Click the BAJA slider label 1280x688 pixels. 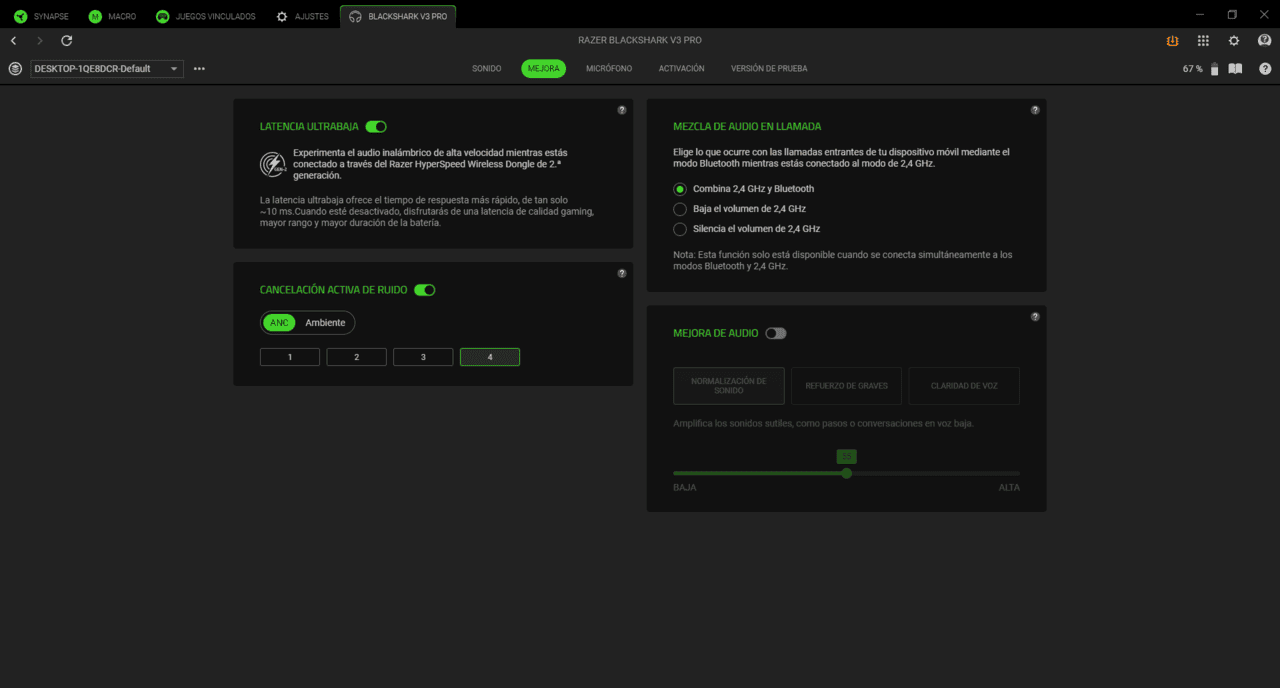(x=685, y=488)
